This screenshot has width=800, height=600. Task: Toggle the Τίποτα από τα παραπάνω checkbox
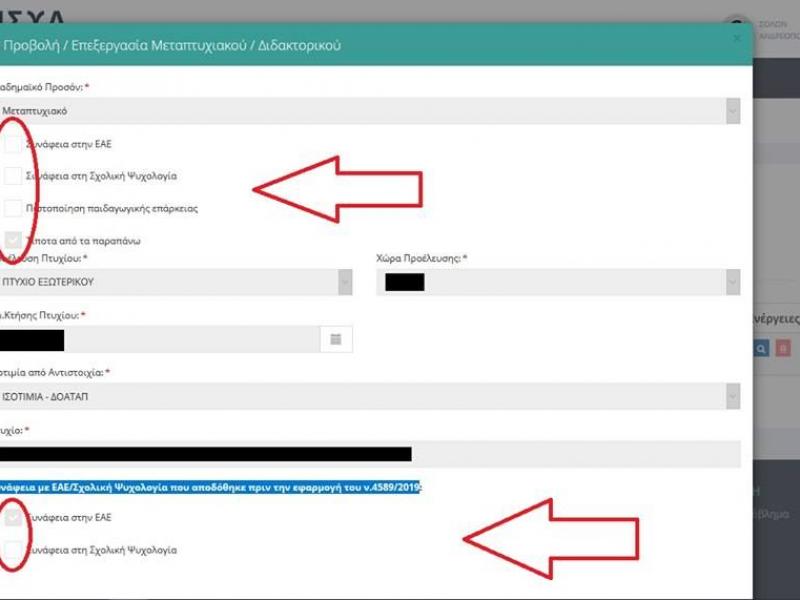(12, 240)
